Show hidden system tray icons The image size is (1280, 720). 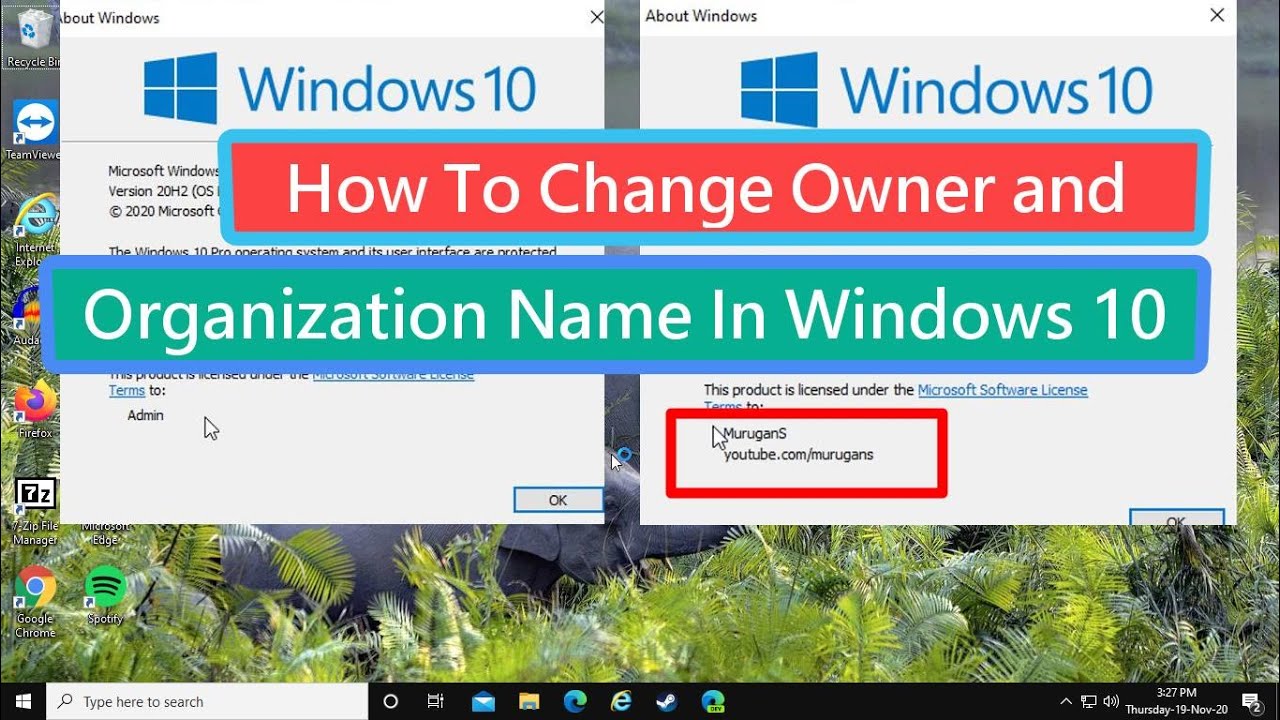(1066, 702)
